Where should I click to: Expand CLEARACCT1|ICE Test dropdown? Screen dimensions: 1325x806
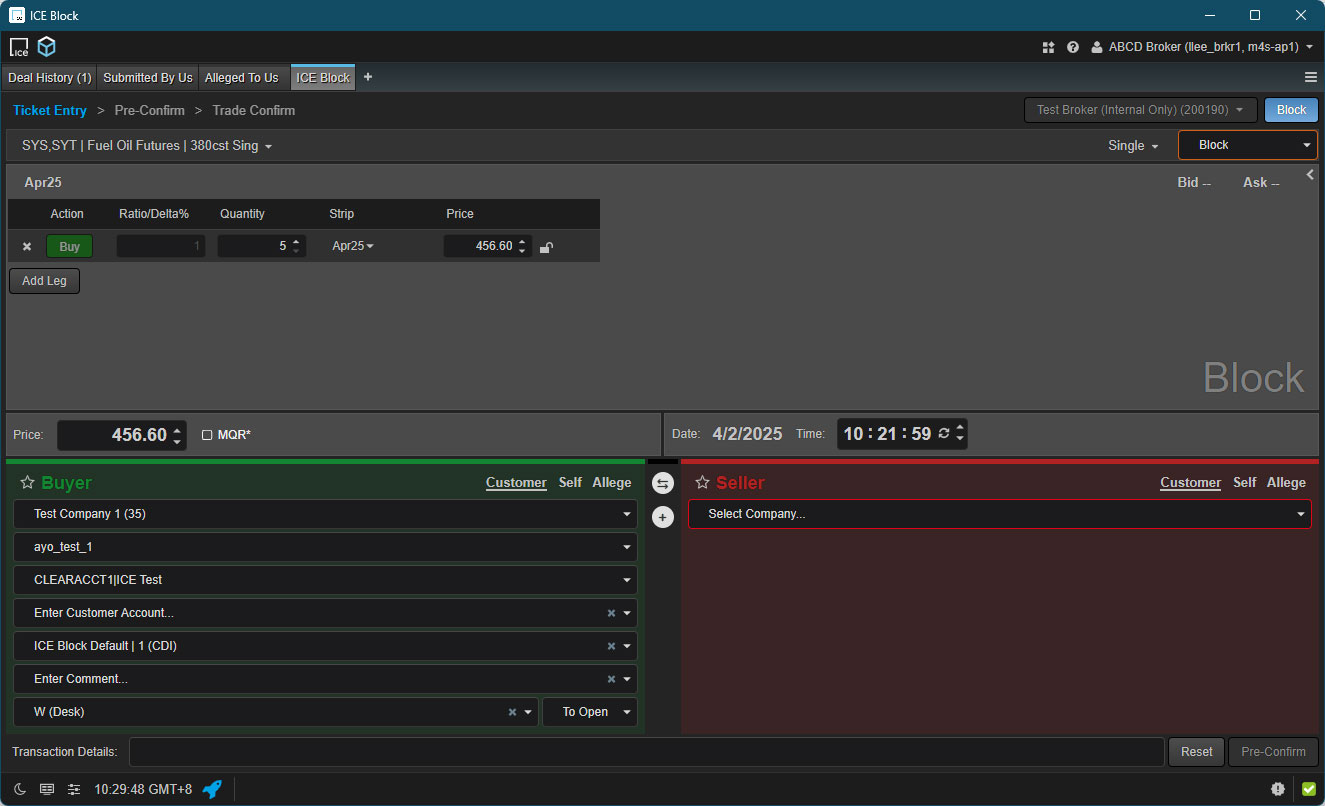[x=325, y=580]
